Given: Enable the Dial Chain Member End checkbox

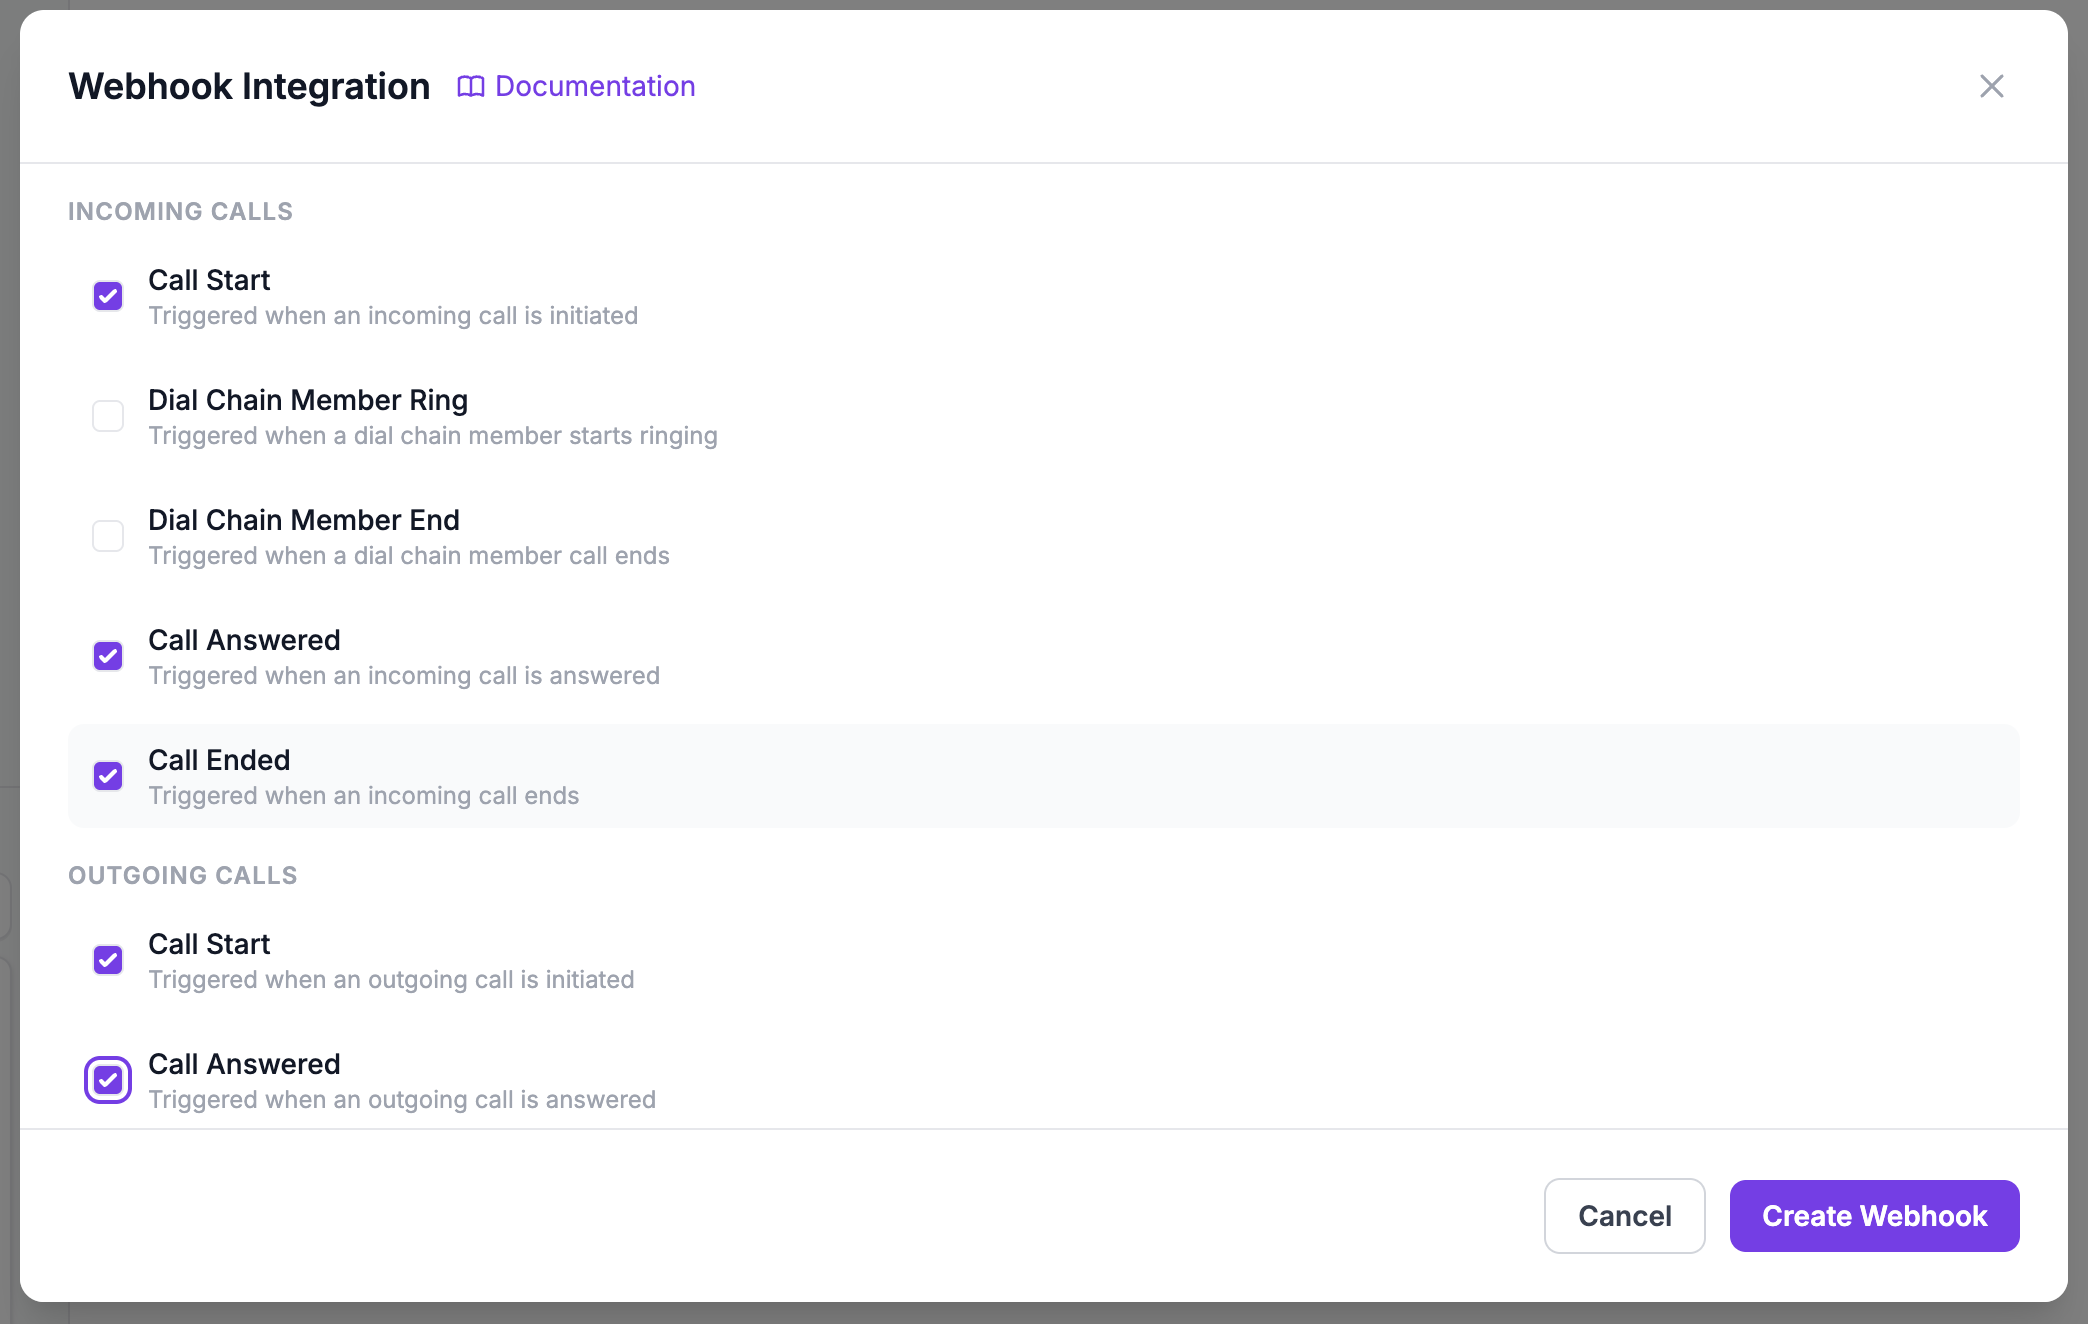Looking at the screenshot, I should pyautogui.click(x=108, y=536).
